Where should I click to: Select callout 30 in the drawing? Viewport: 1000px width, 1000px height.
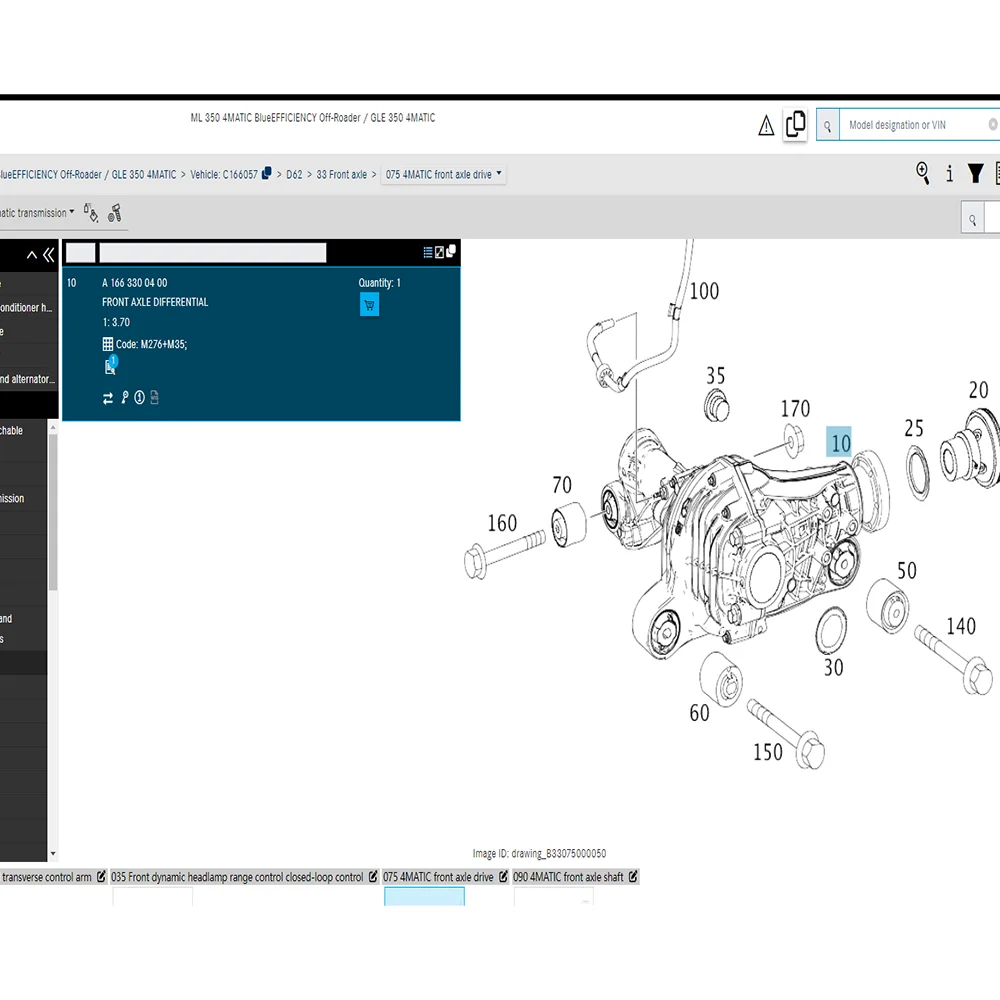[x=834, y=668]
